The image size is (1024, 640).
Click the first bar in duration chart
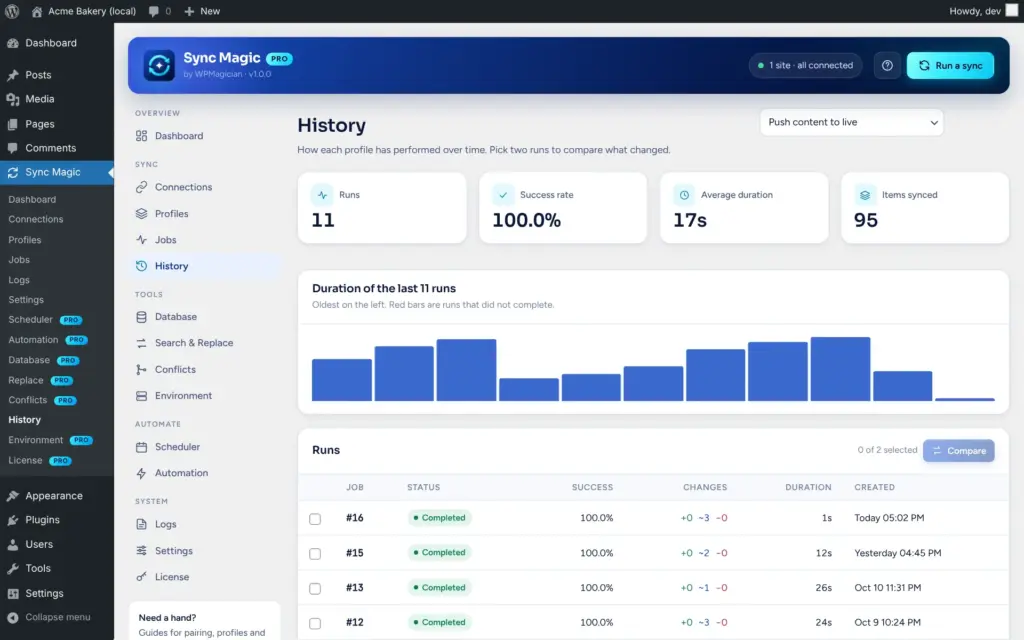click(x=342, y=379)
